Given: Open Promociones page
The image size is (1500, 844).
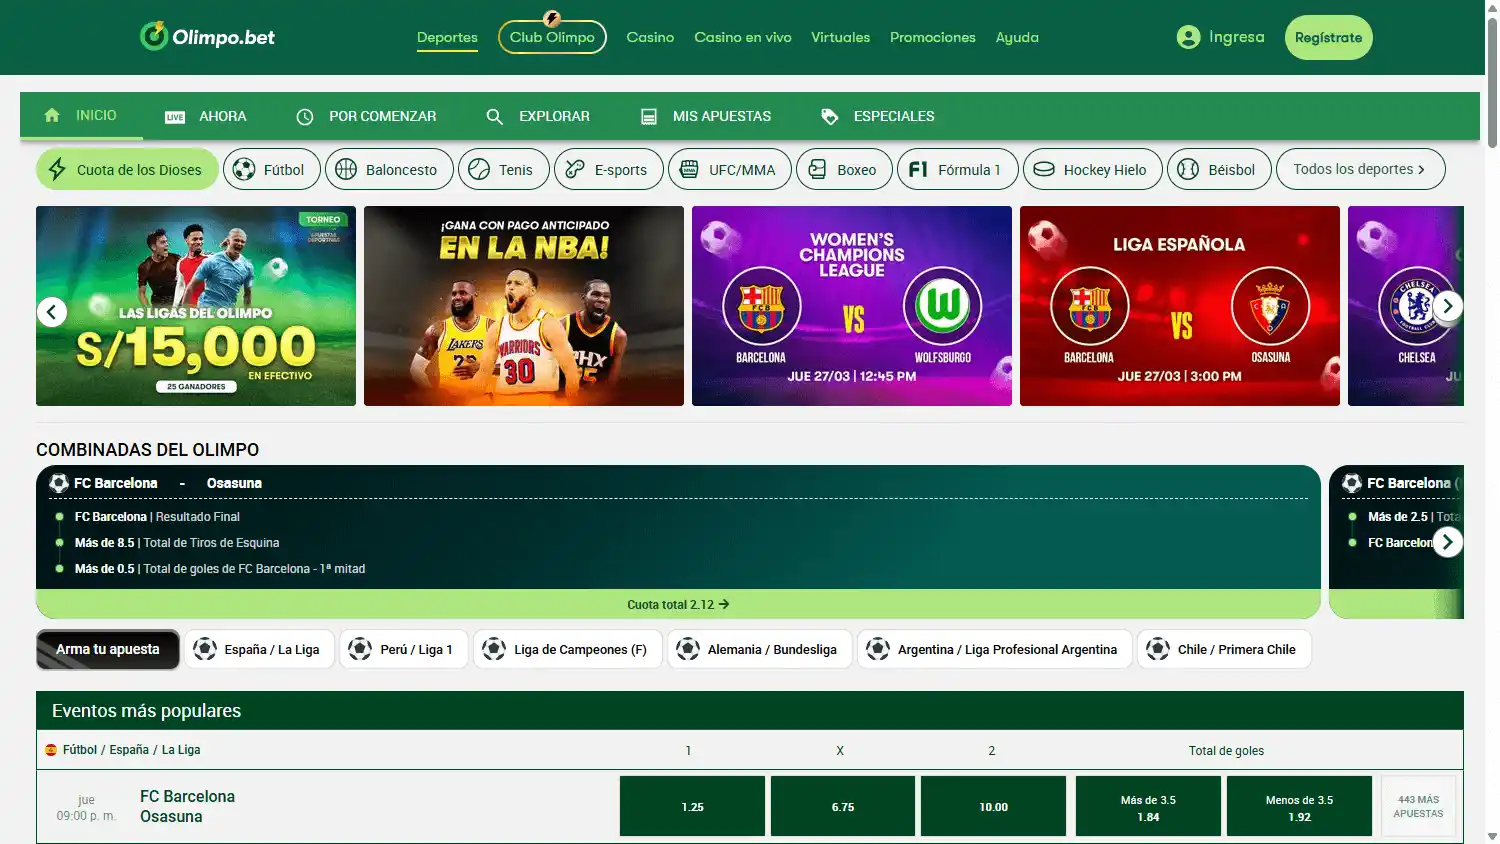Looking at the screenshot, I should coord(933,37).
